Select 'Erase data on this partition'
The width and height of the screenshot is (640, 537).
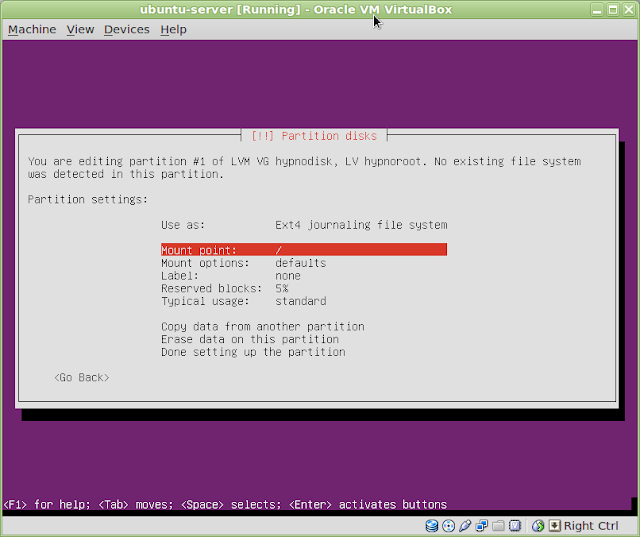250,339
